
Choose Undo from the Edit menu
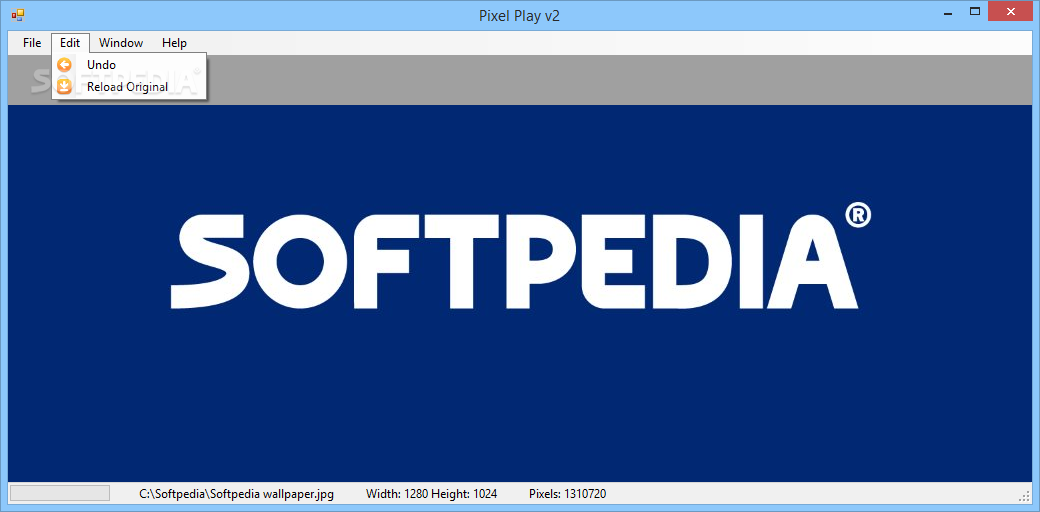[129, 65]
